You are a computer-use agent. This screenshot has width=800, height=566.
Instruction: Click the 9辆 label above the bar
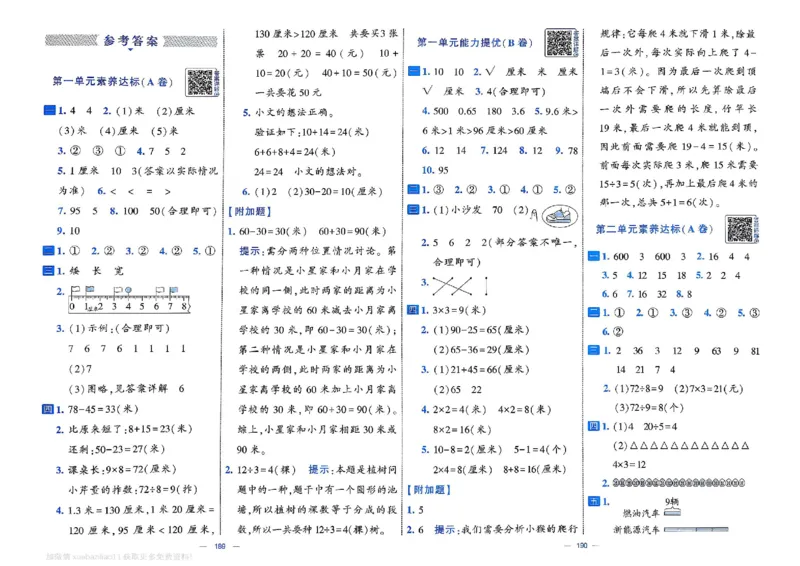point(672,502)
